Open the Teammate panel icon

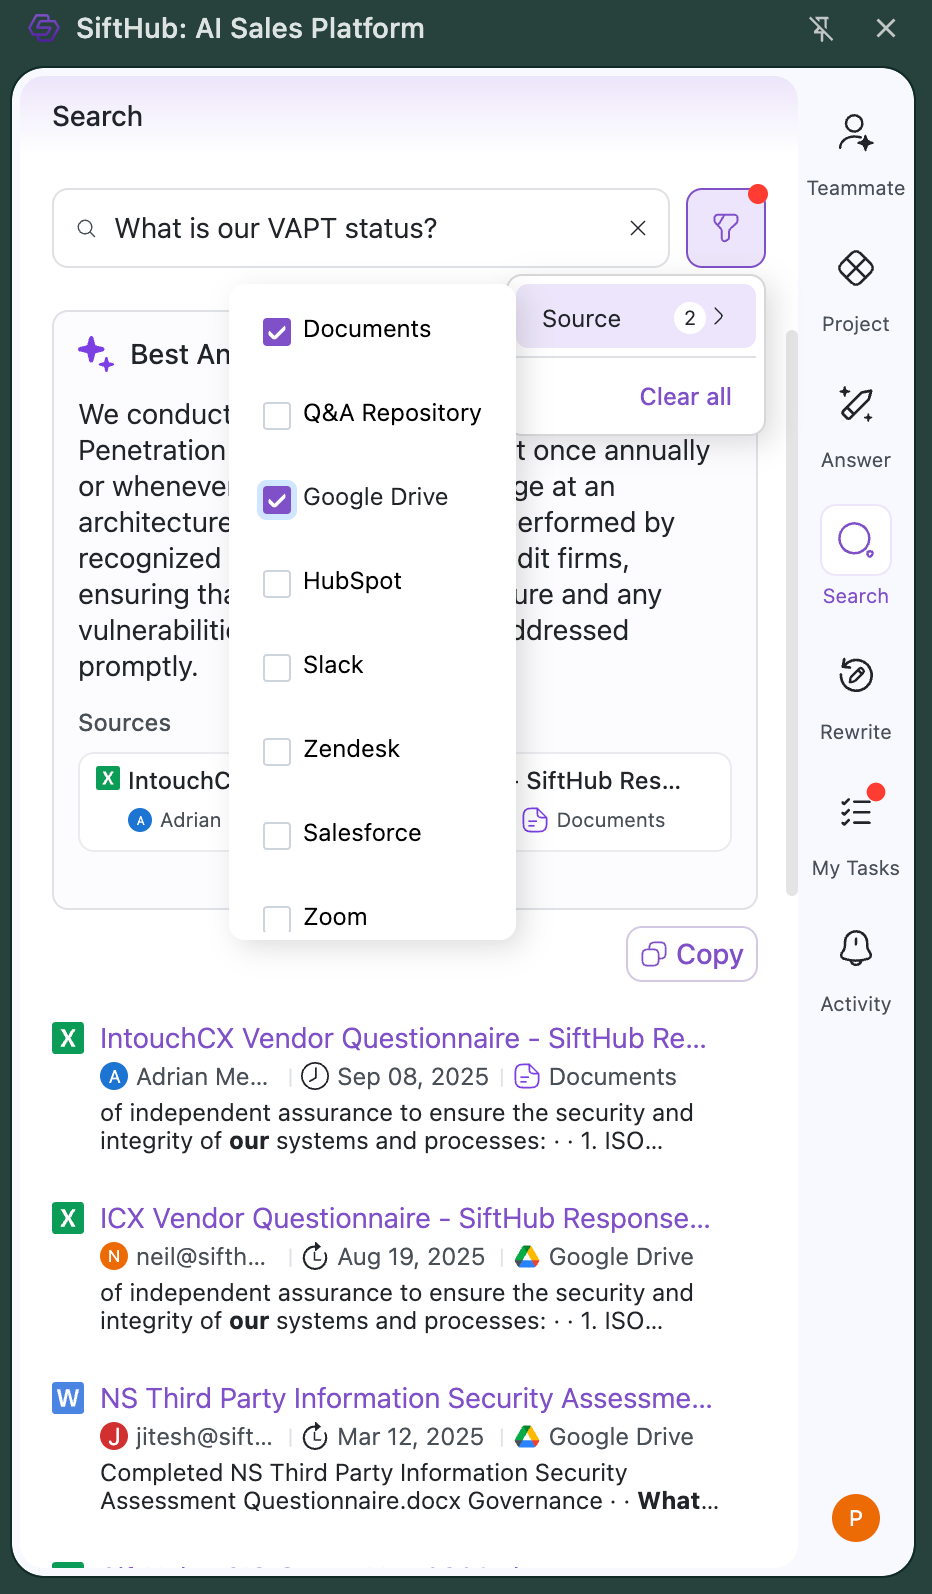[855, 134]
